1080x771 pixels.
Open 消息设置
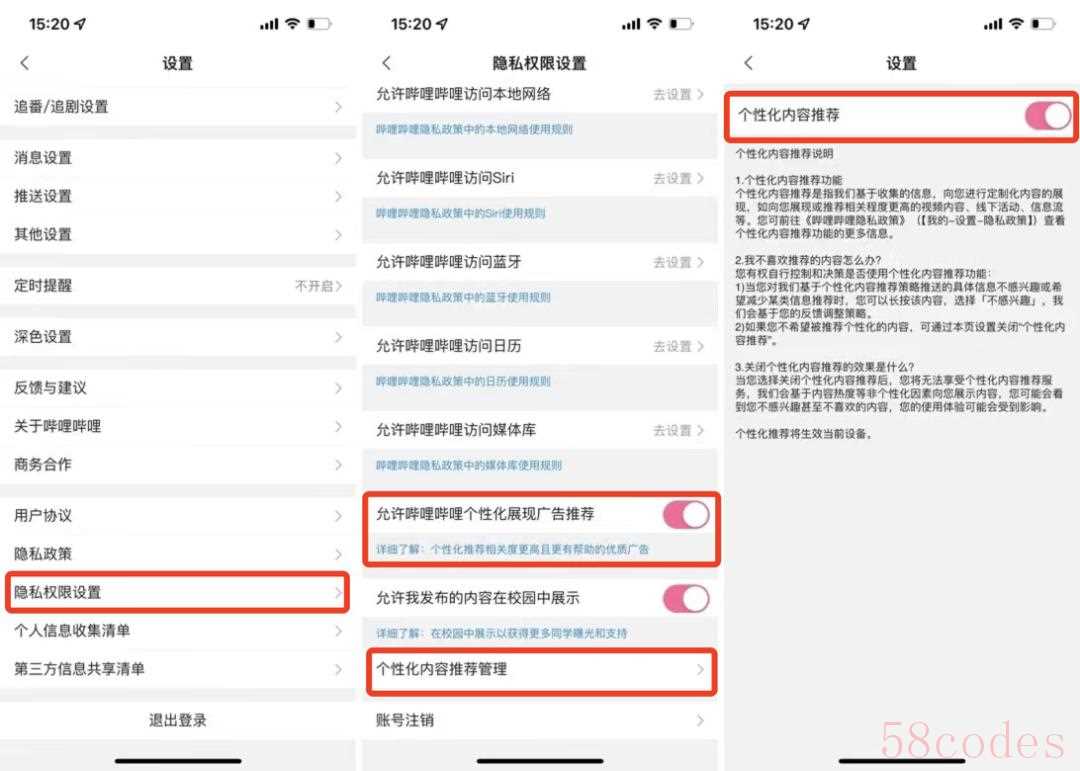(178, 158)
